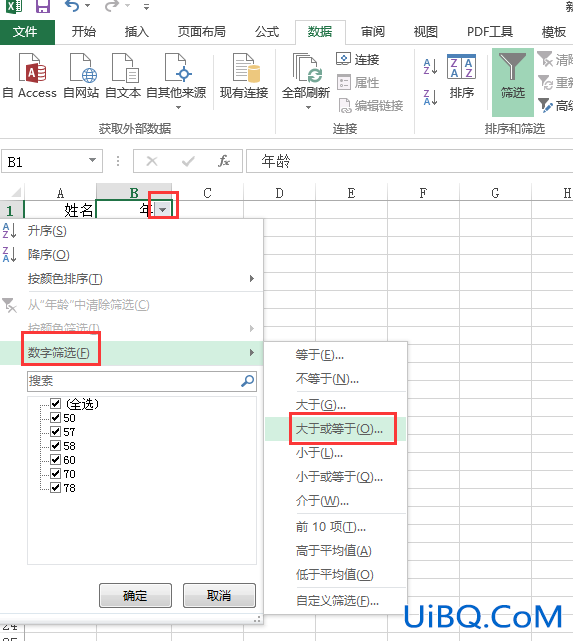Click the Insert Function fx icon
This screenshot has width=573, height=641.
click(224, 161)
